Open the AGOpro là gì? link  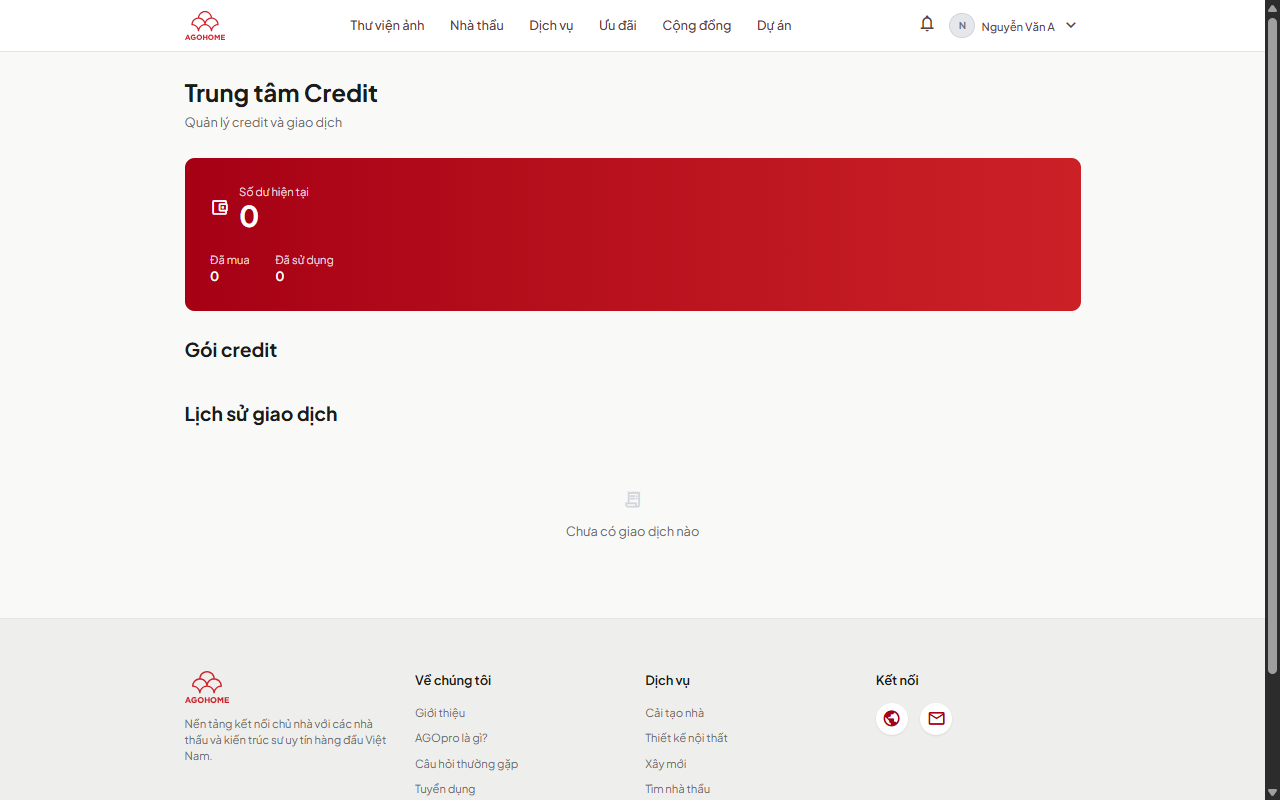tap(451, 738)
